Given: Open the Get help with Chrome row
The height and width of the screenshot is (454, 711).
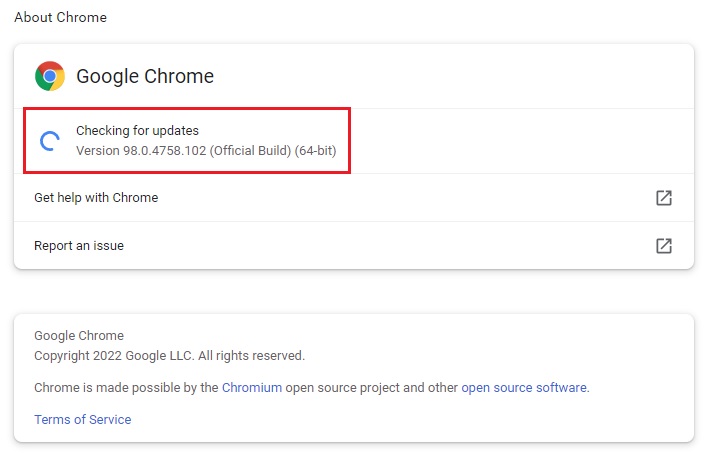Looking at the screenshot, I should tap(96, 198).
